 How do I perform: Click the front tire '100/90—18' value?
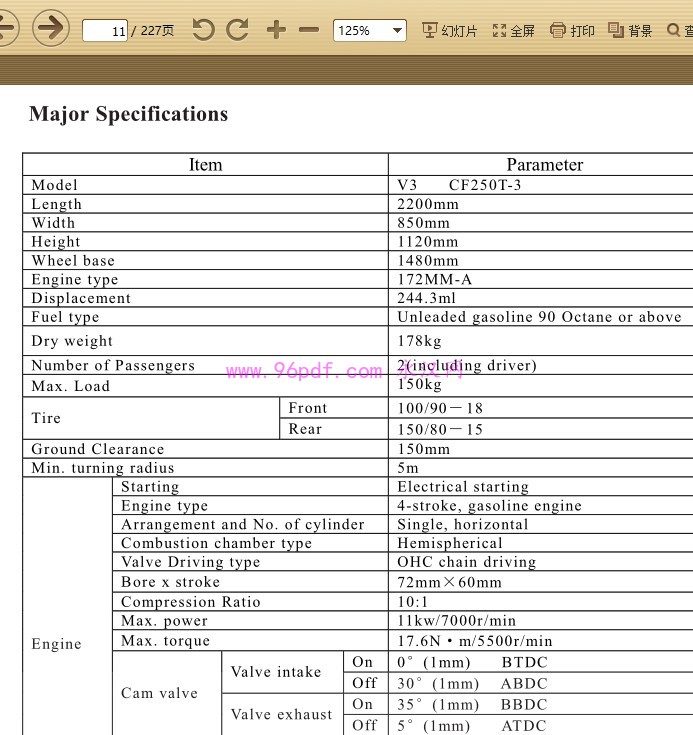440,408
